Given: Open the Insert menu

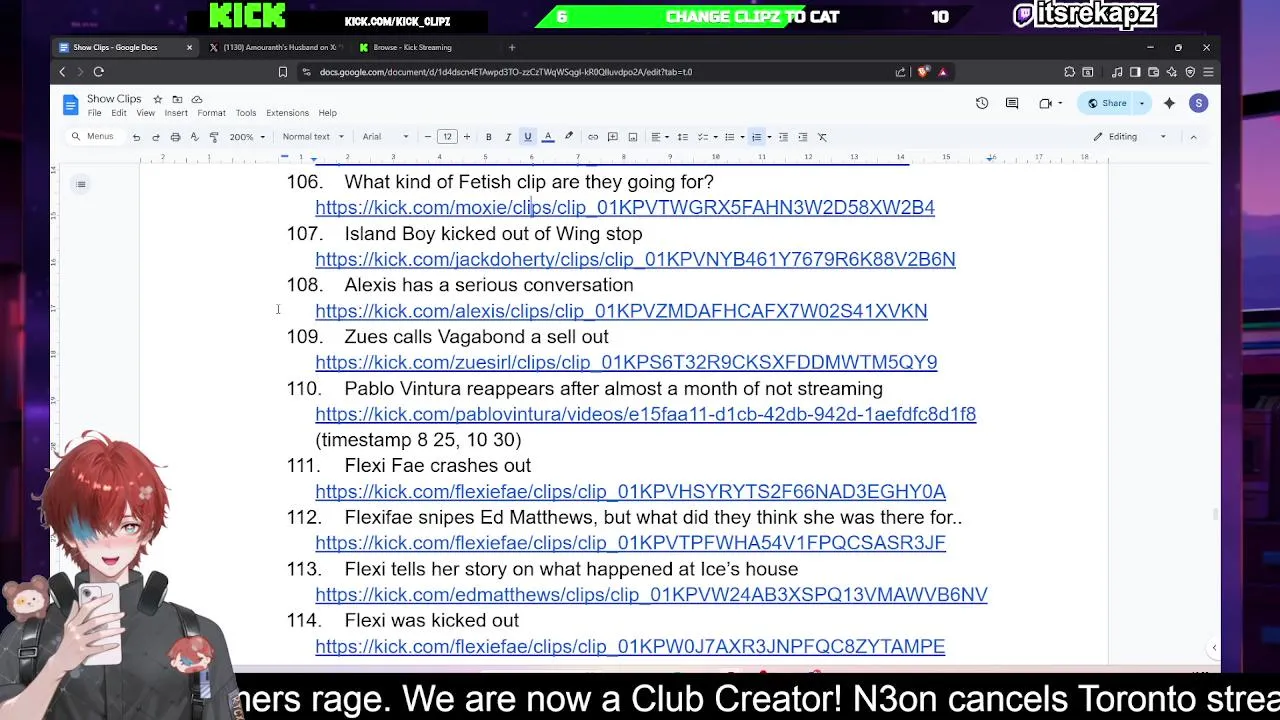Looking at the screenshot, I should click(176, 113).
